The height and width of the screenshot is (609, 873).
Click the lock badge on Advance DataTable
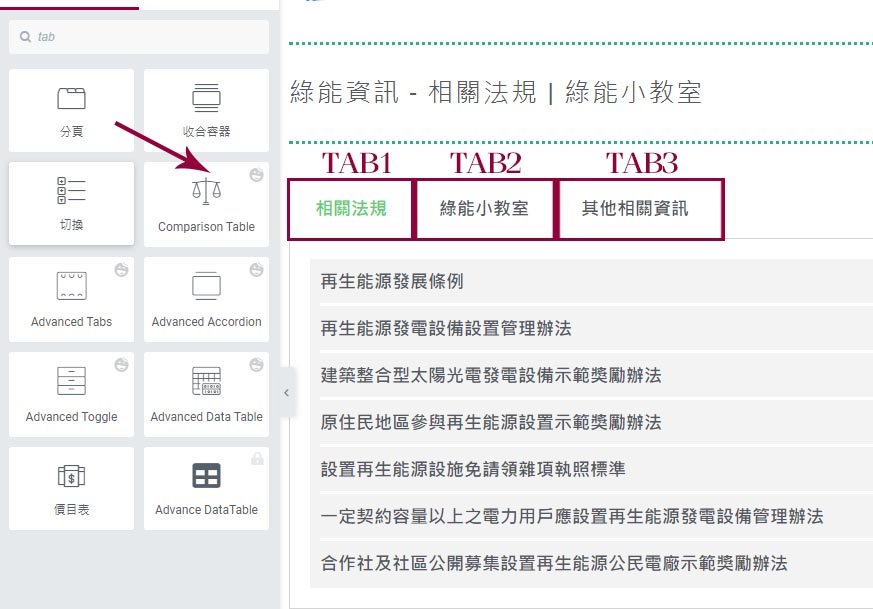[257, 459]
